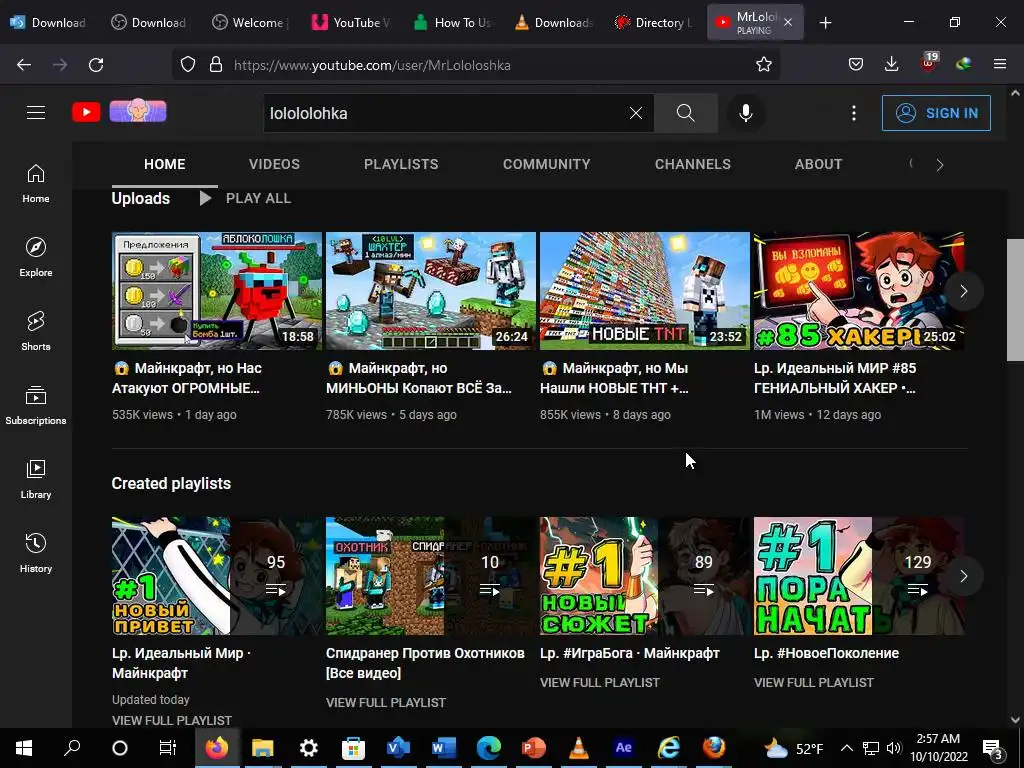Open the uBlock extension icon showing 19
1024x768 pixels.
[x=929, y=63]
